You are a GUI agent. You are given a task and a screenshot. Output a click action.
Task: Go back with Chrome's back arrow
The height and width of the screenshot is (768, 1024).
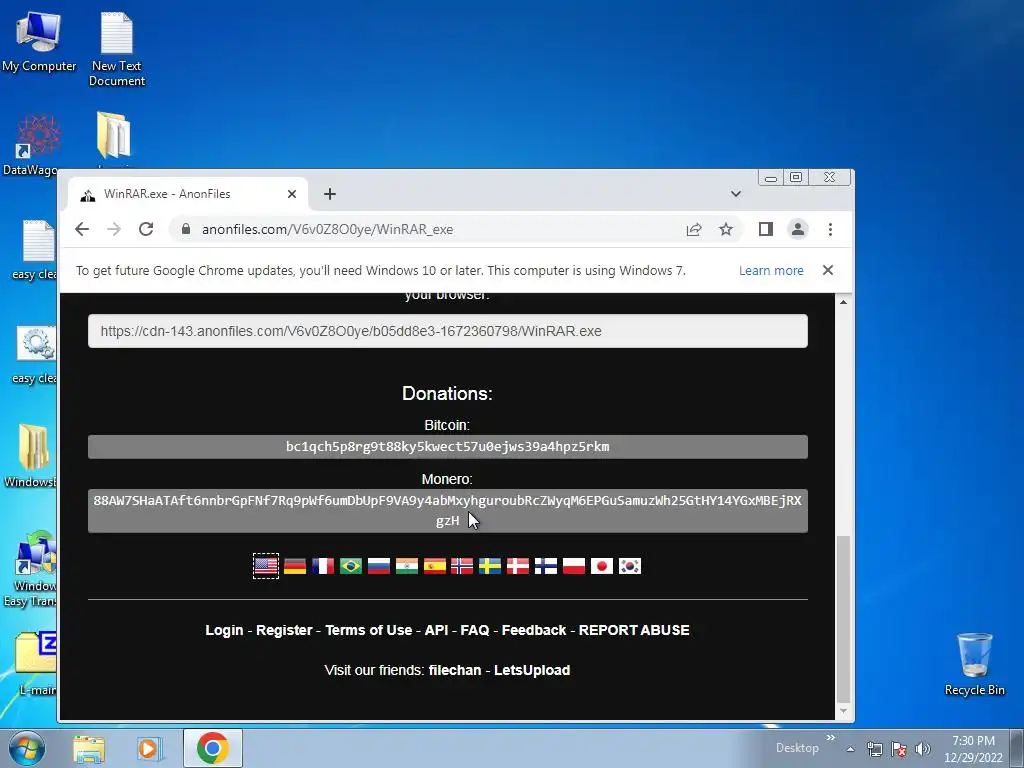click(82, 229)
